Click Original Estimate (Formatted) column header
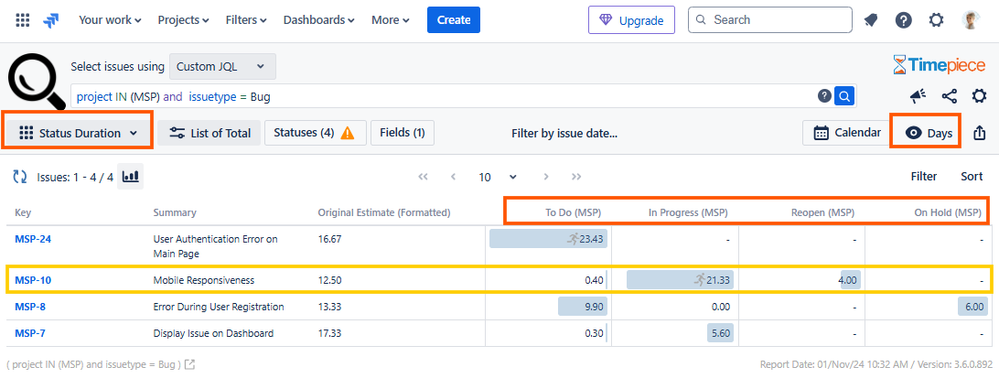999x380 pixels. (384, 212)
